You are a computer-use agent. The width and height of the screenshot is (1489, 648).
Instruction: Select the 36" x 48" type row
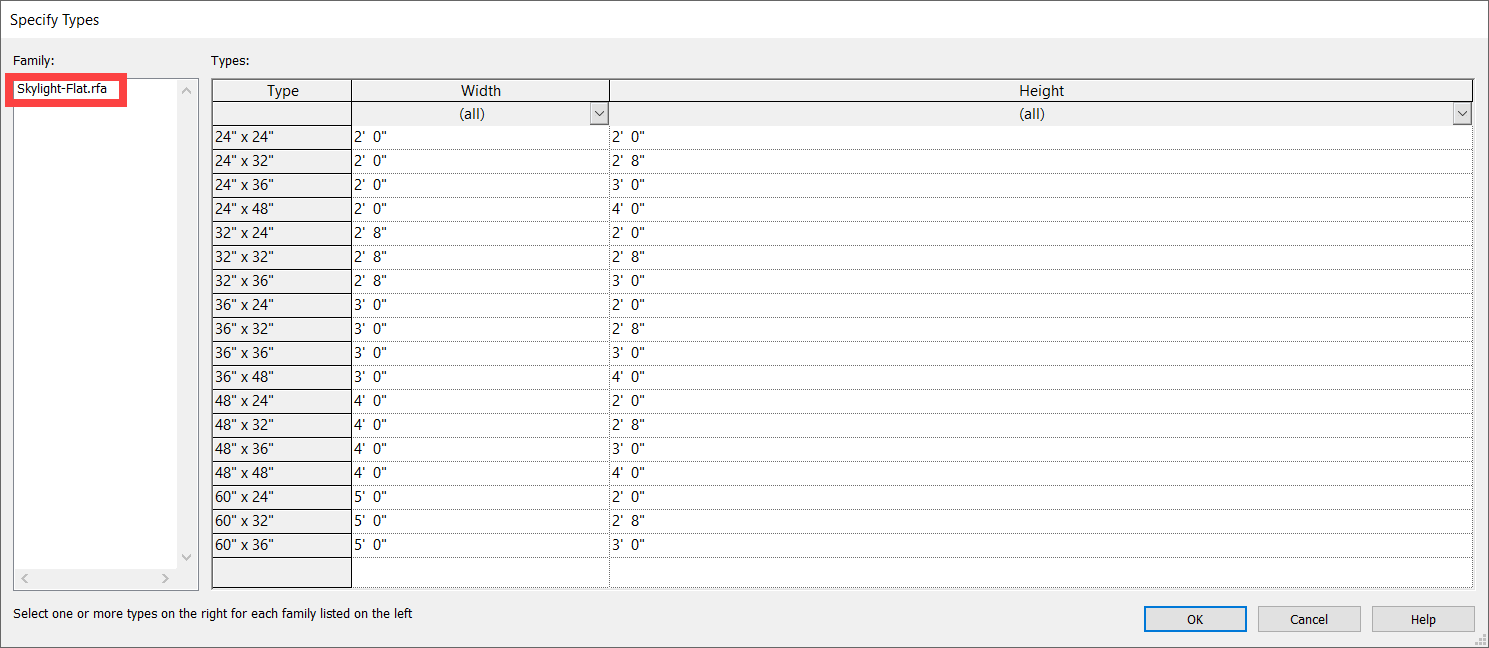pos(280,376)
